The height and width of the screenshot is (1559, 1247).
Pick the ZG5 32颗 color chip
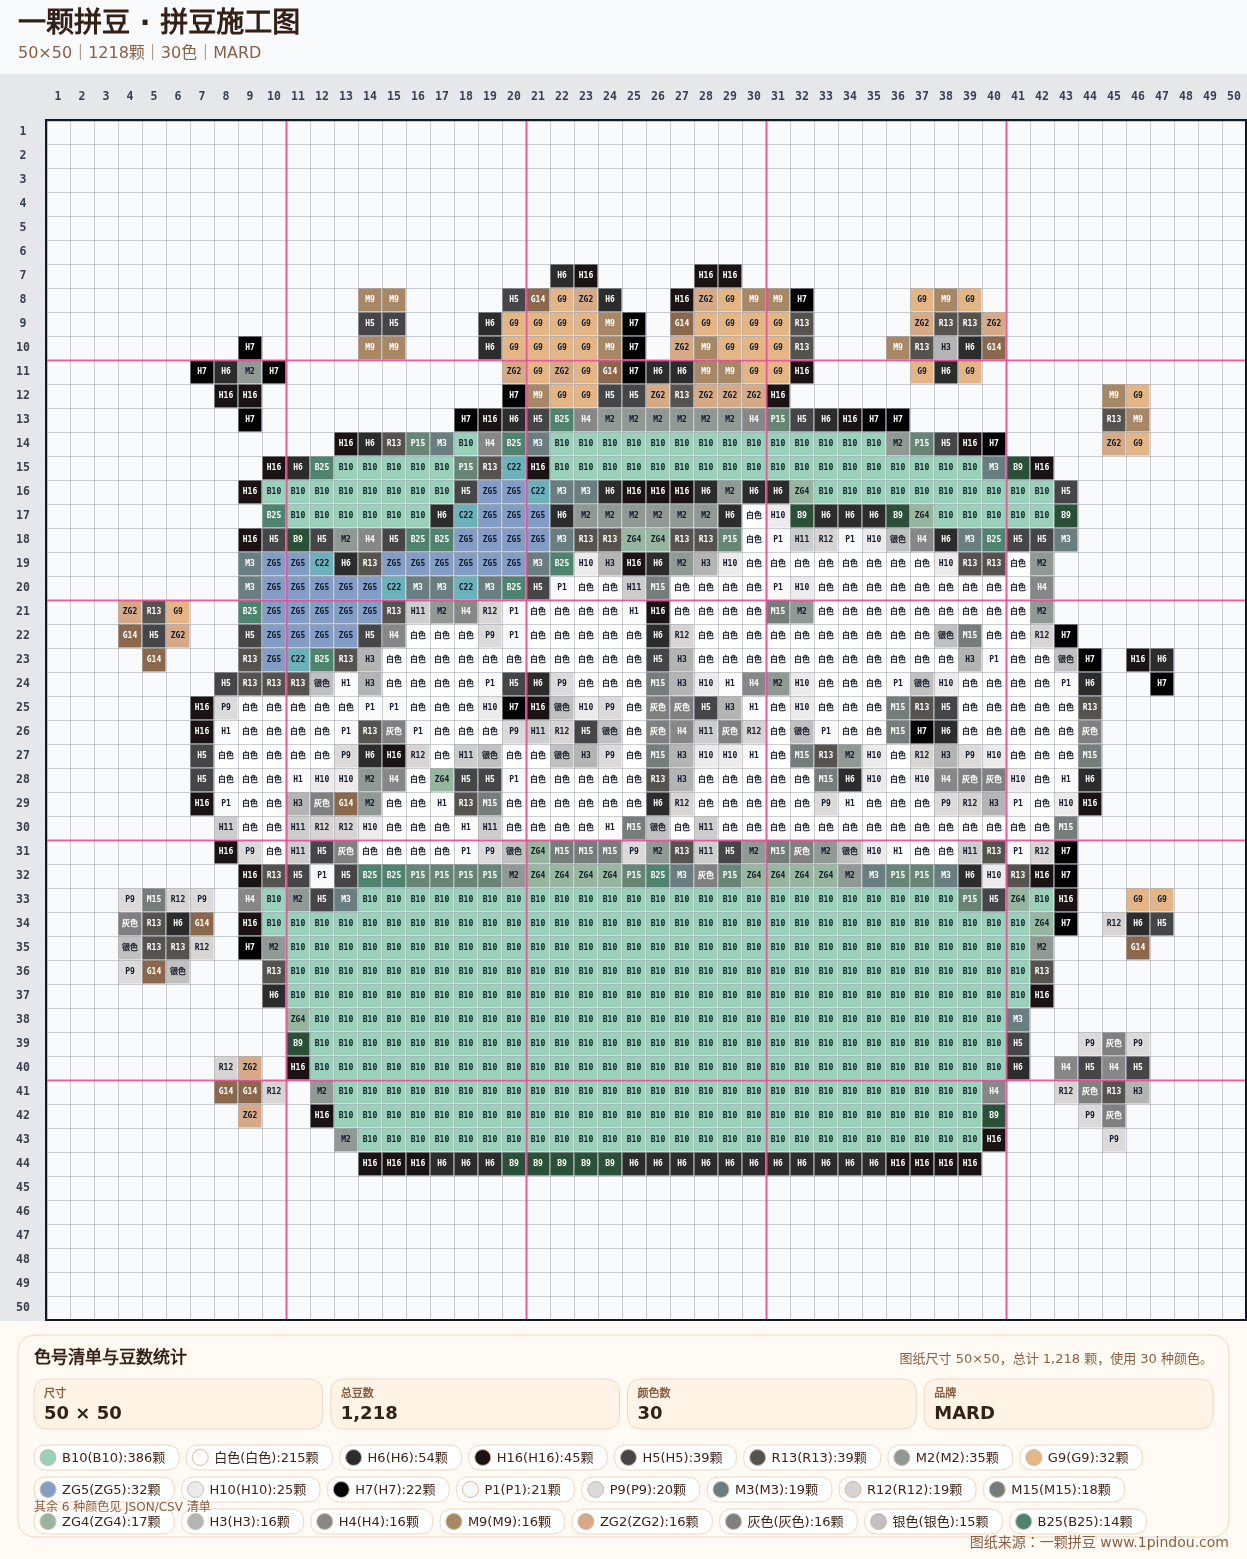point(105,1490)
